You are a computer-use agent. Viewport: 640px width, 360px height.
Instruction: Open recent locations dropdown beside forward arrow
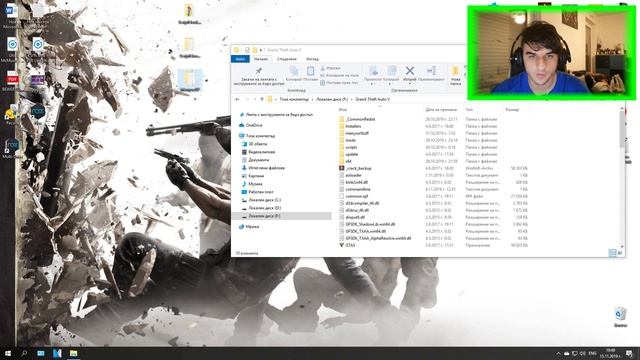[x=255, y=99]
